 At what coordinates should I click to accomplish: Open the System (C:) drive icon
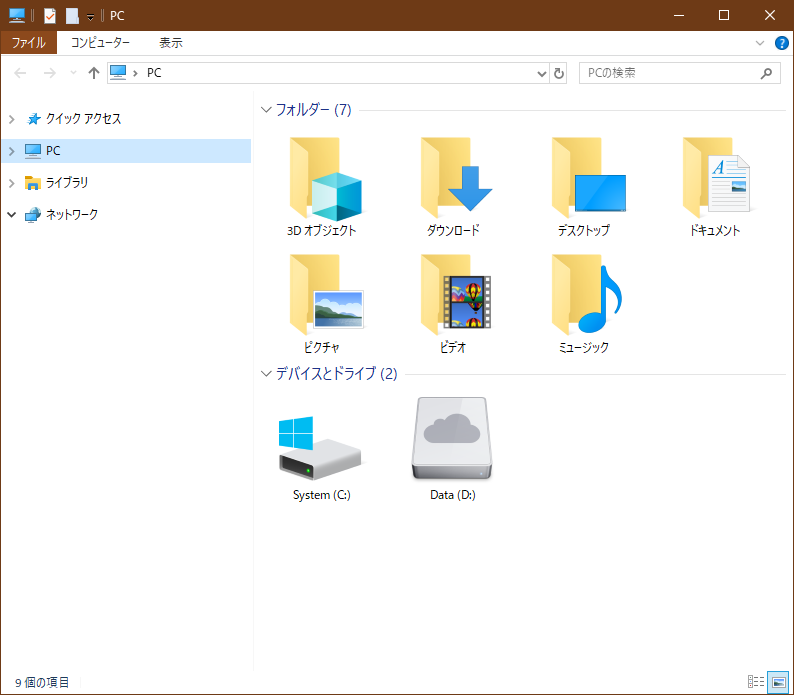pos(321,449)
